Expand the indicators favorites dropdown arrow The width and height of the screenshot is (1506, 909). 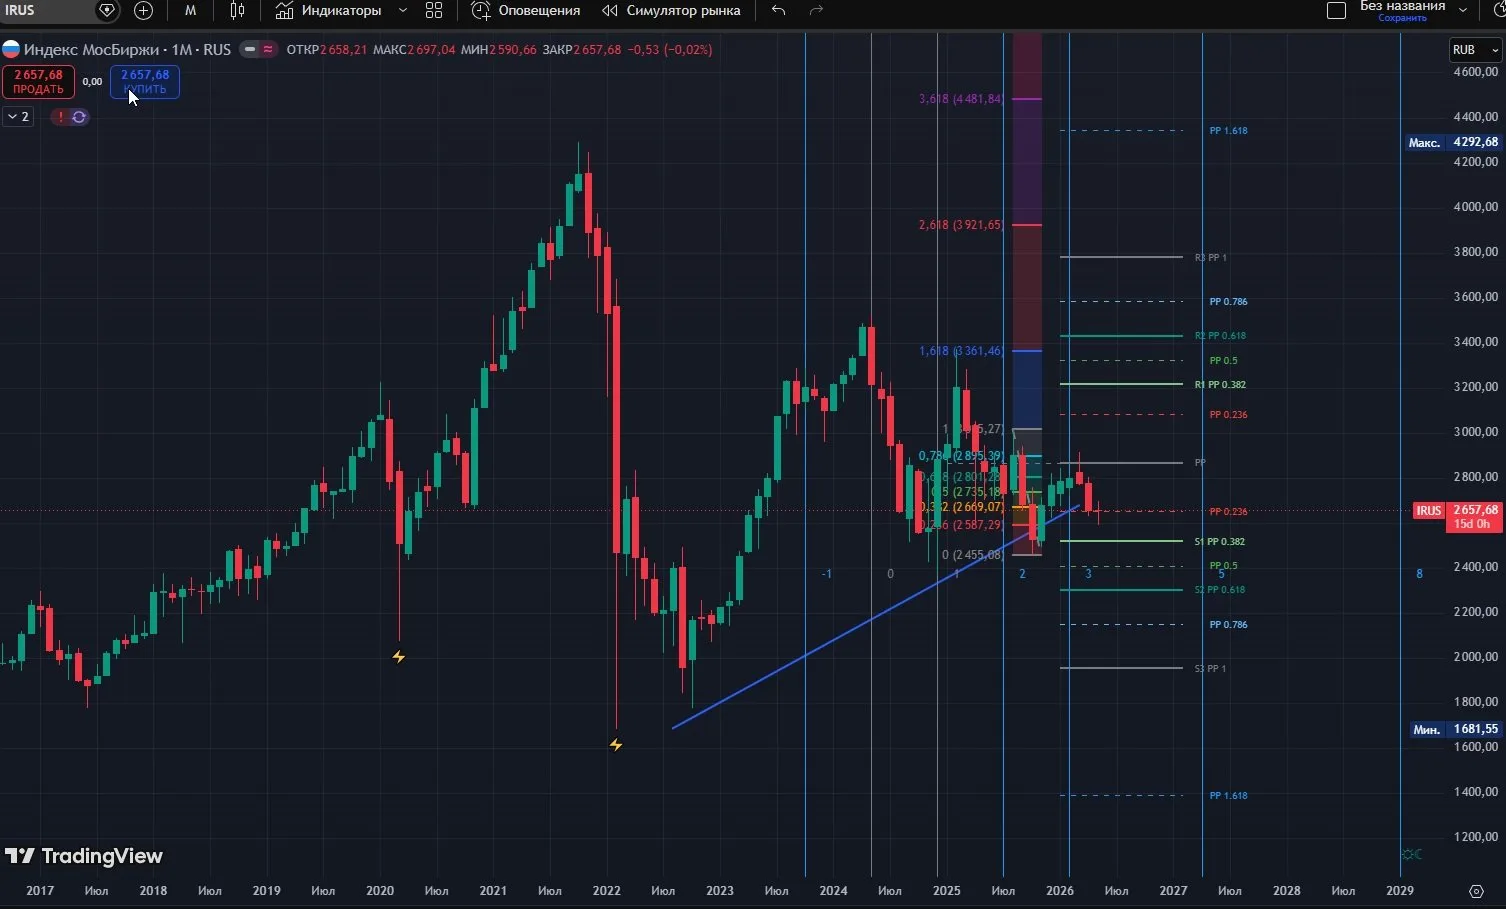403,10
